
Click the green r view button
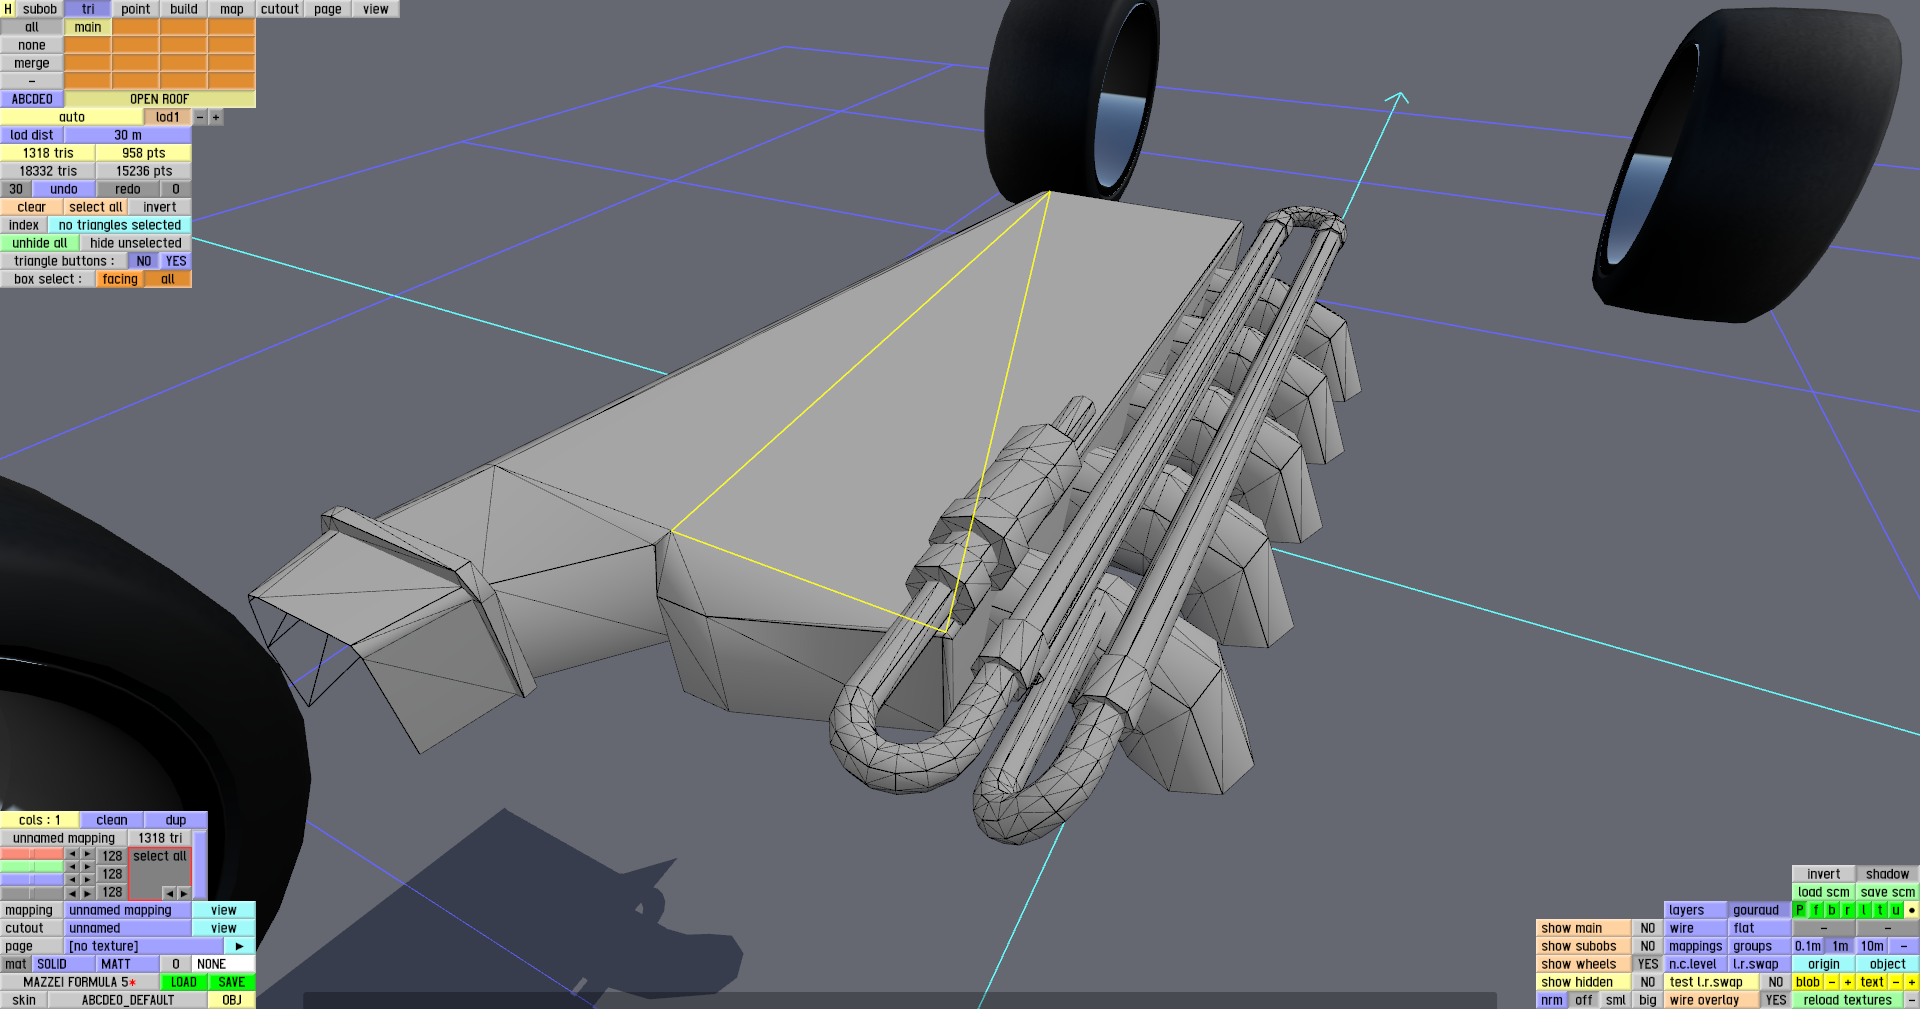pos(1848,910)
